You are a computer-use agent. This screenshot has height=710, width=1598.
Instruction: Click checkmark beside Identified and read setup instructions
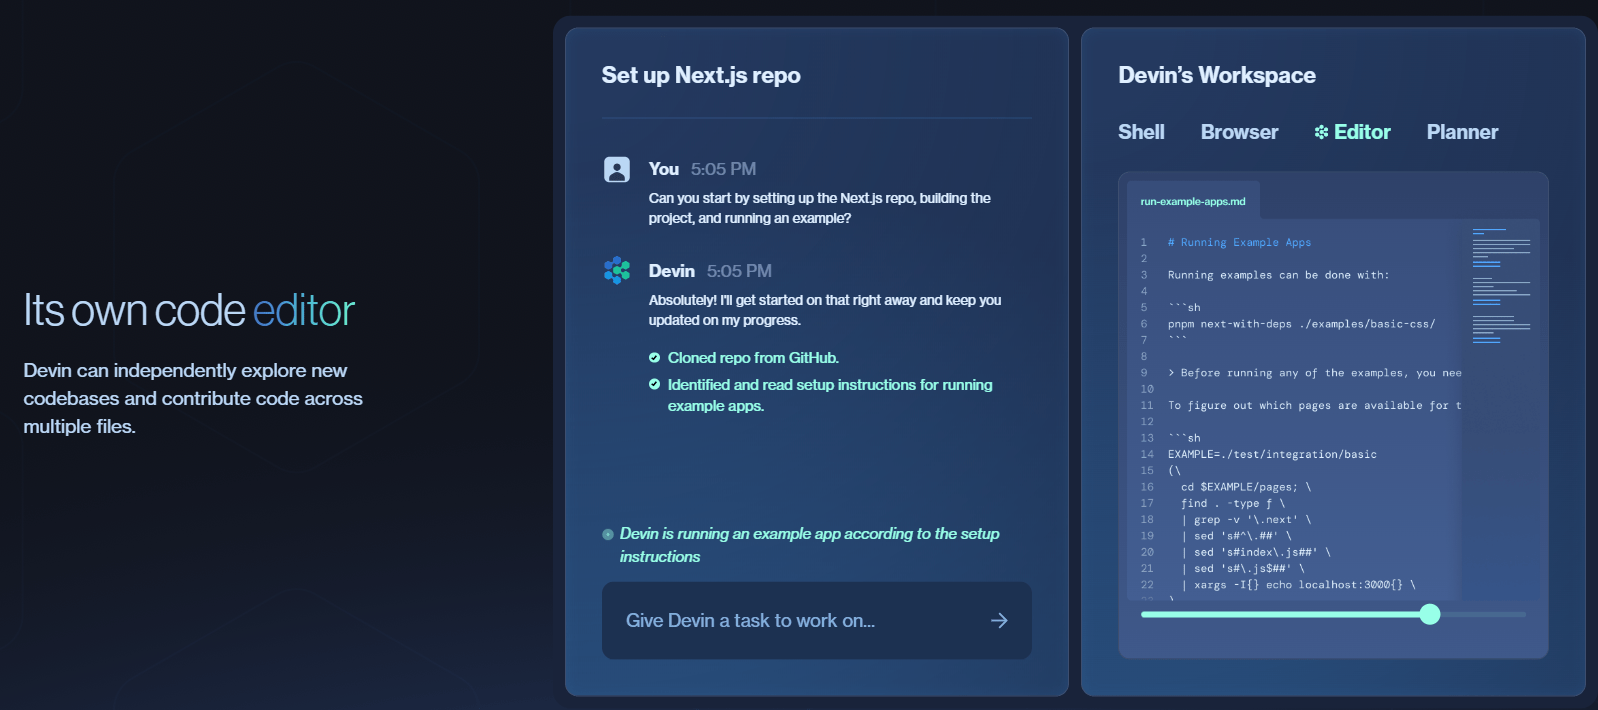point(654,385)
